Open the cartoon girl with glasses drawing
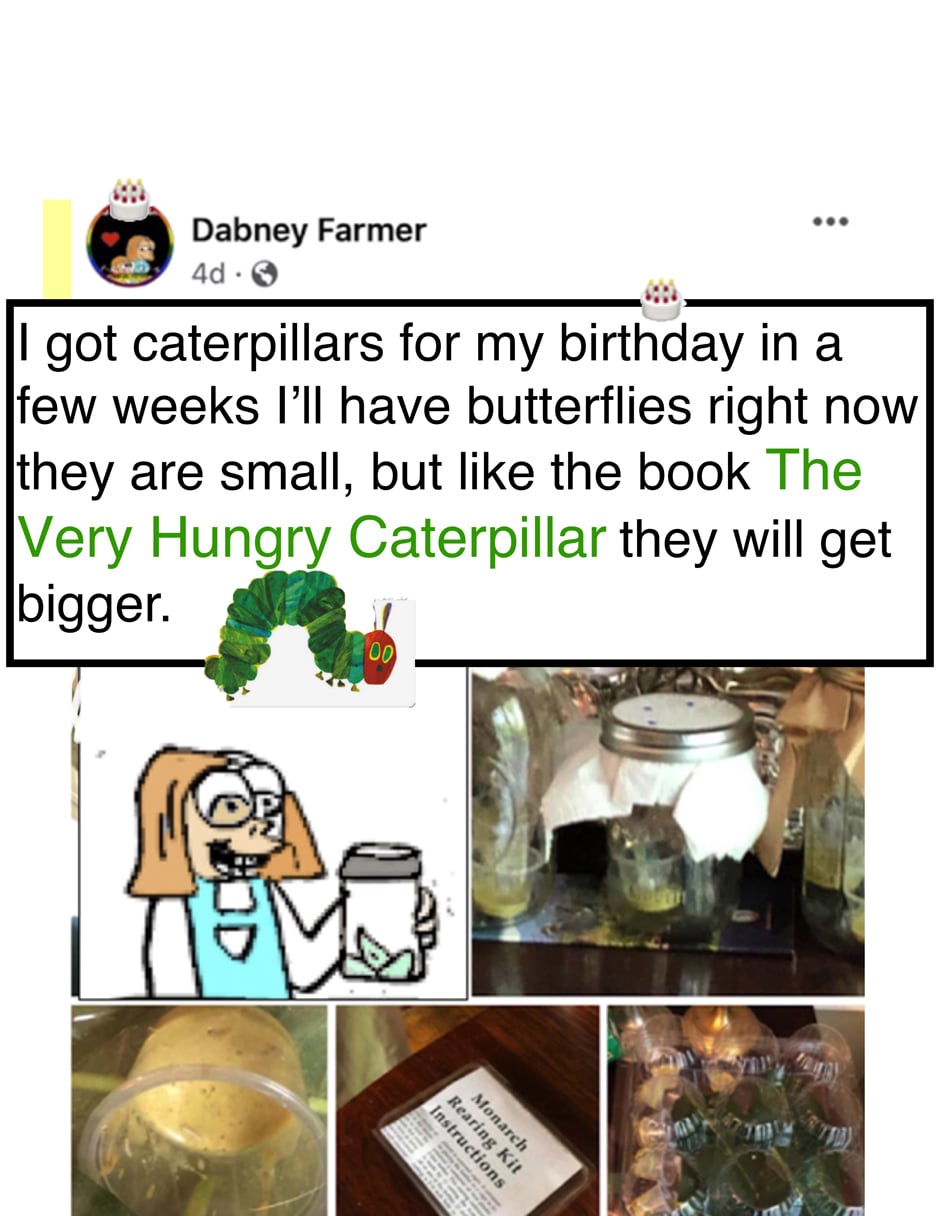Viewport: 940px width, 1216px height. [272, 834]
